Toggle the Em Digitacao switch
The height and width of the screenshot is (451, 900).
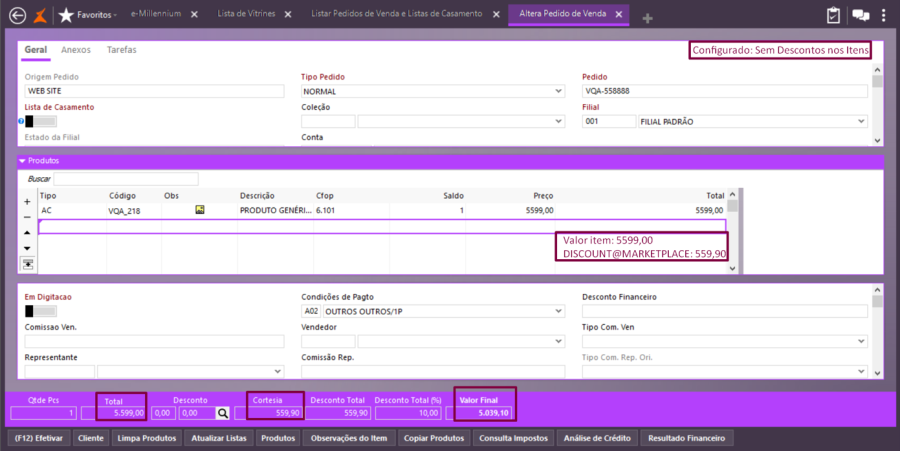[x=41, y=311]
